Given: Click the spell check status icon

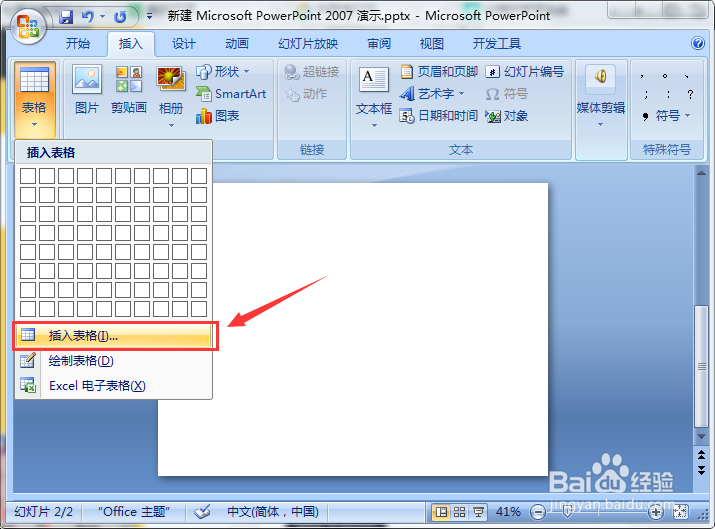Looking at the screenshot, I should click(x=202, y=512).
